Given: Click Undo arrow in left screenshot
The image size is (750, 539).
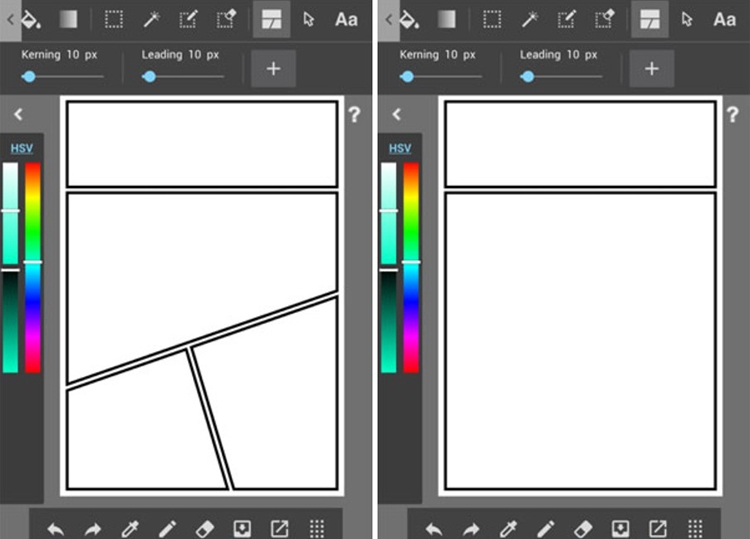Looking at the screenshot, I should [56, 529].
